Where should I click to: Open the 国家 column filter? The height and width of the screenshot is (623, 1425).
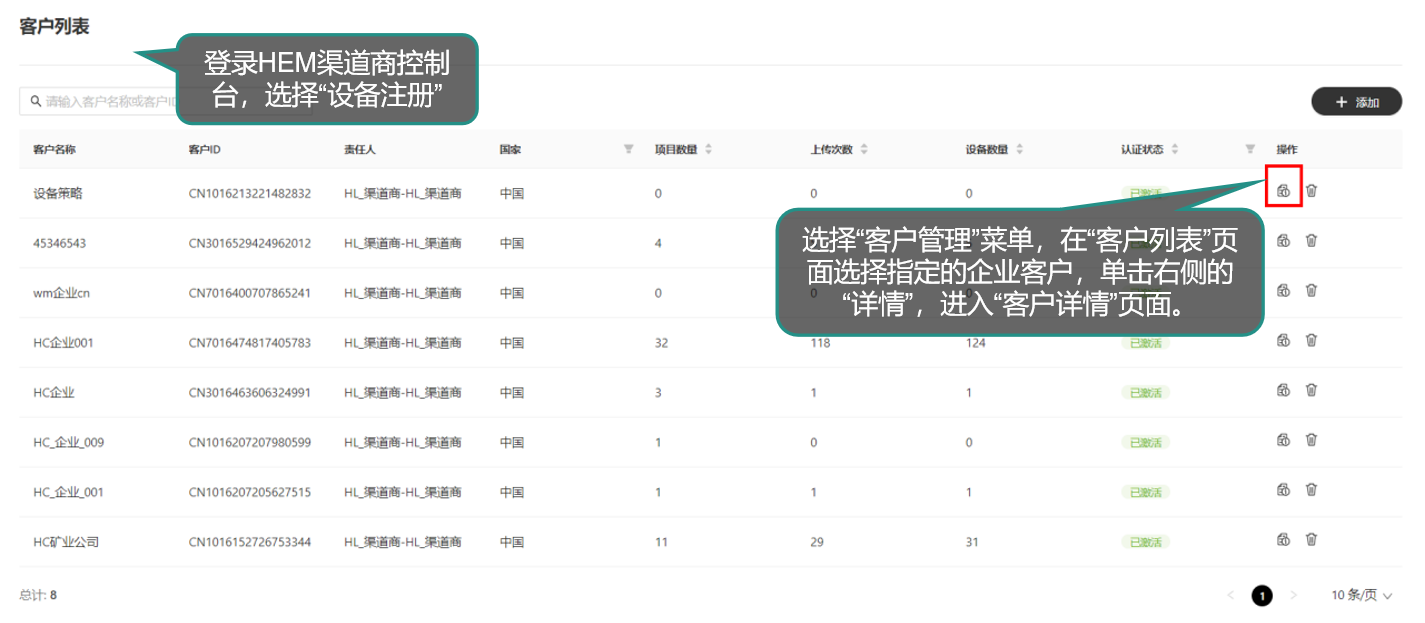[x=628, y=149]
